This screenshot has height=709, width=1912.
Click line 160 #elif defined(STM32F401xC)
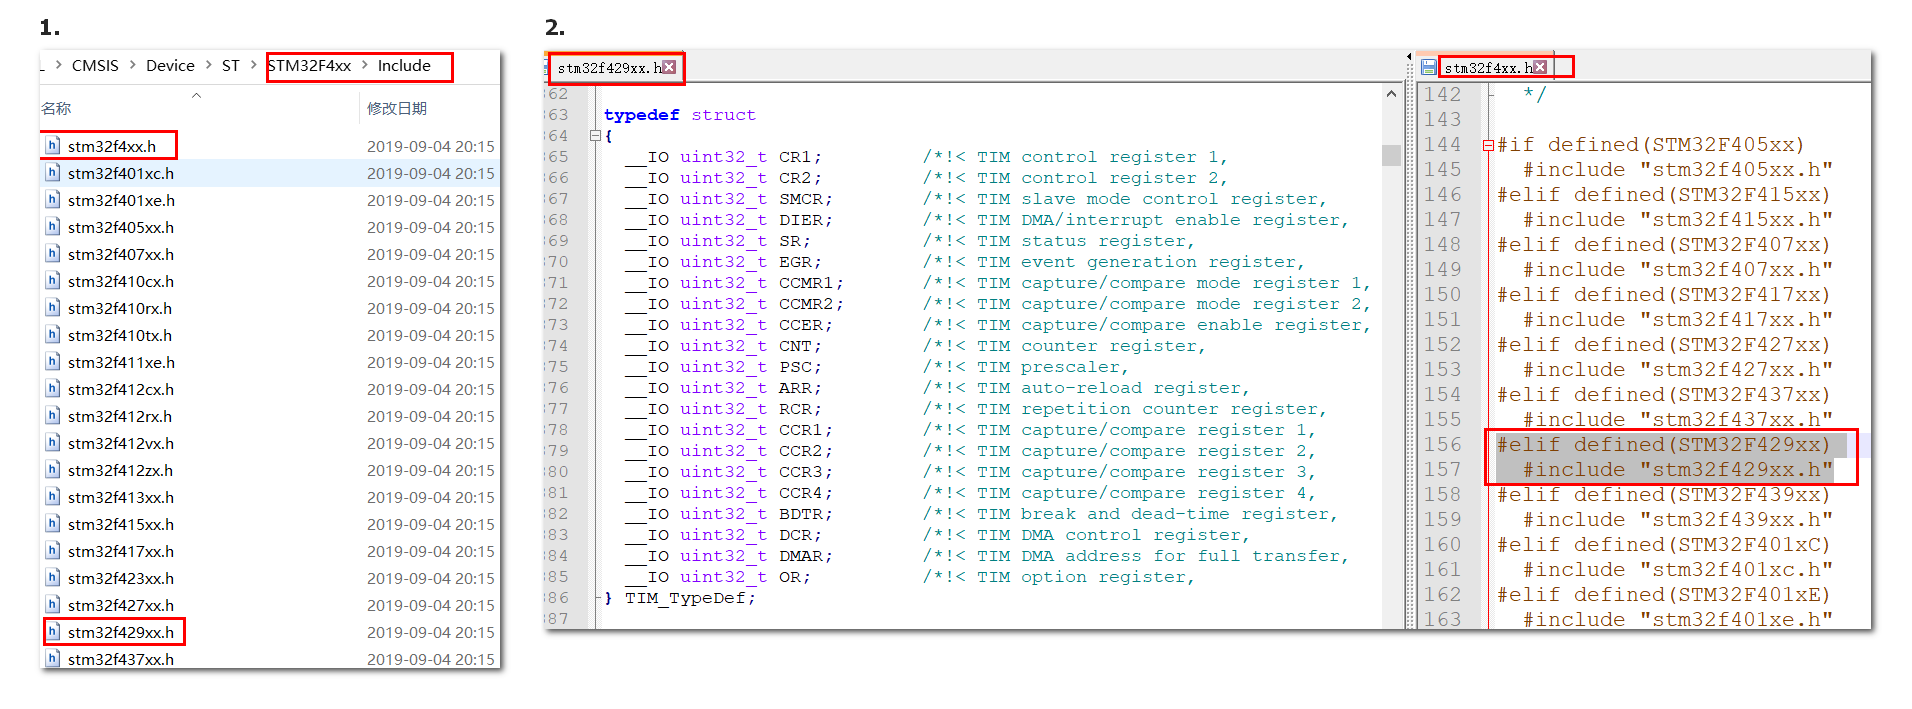(1663, 545)
